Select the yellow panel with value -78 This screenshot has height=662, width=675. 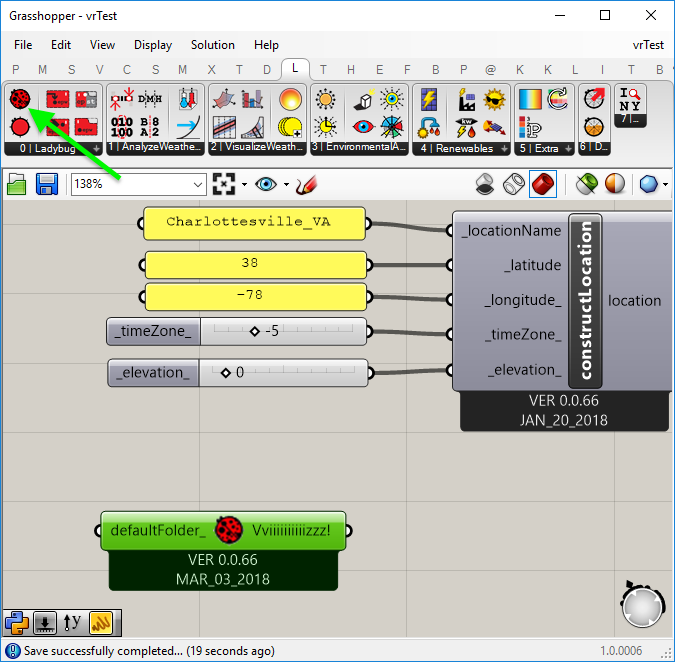click(x=256, y=297)
